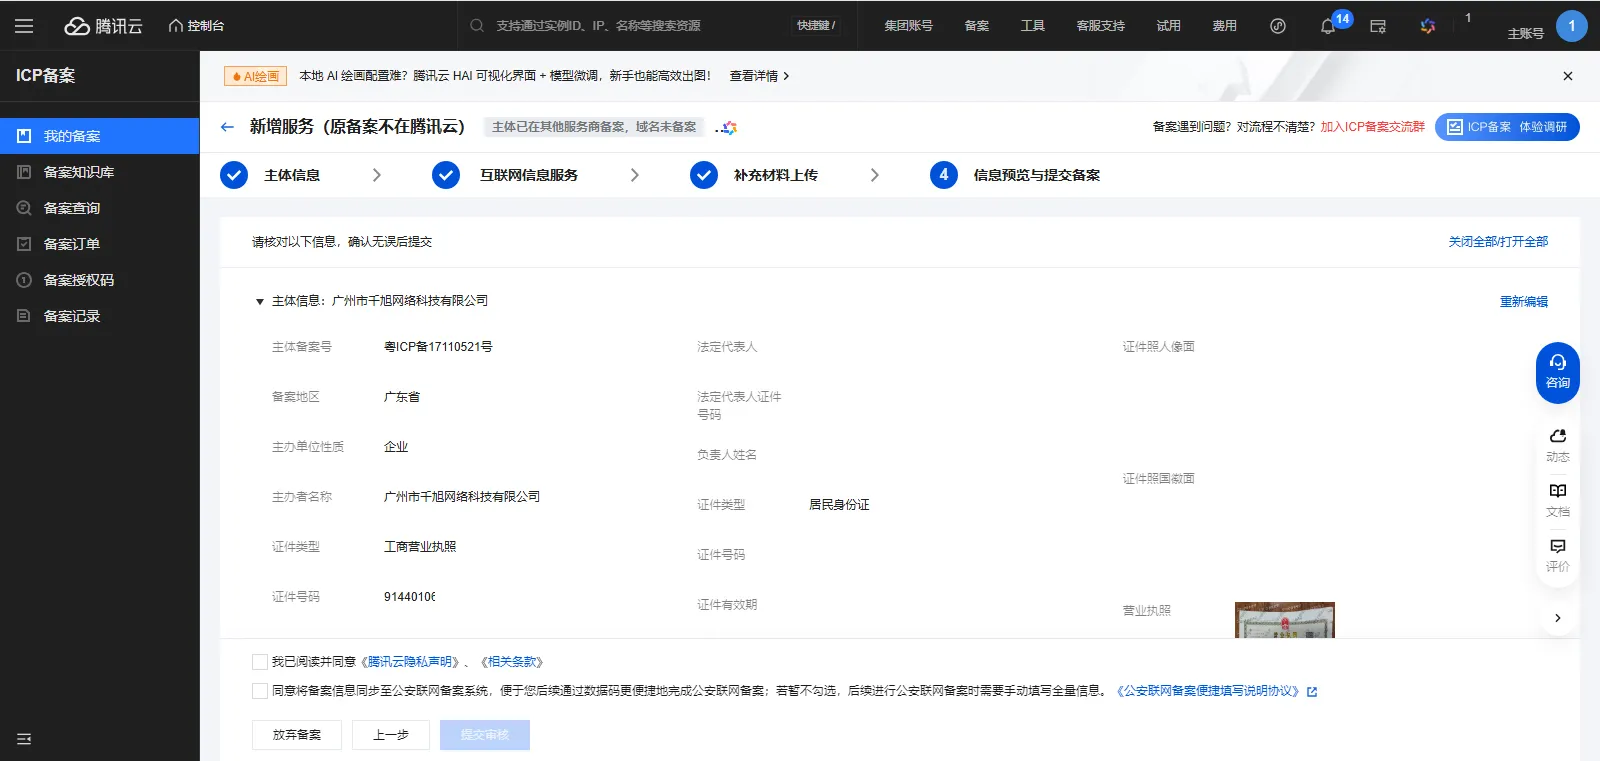Click 关闭全部/打开全部 link

pyautogui.click(x=1498, y=242)
